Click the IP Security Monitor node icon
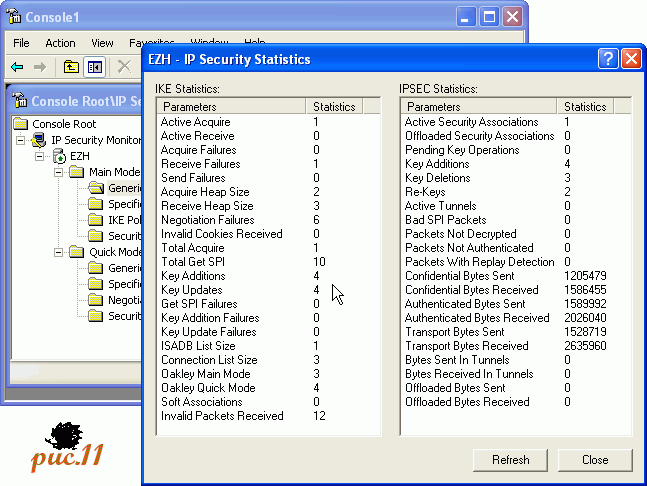647x486 pixels. 40,140
